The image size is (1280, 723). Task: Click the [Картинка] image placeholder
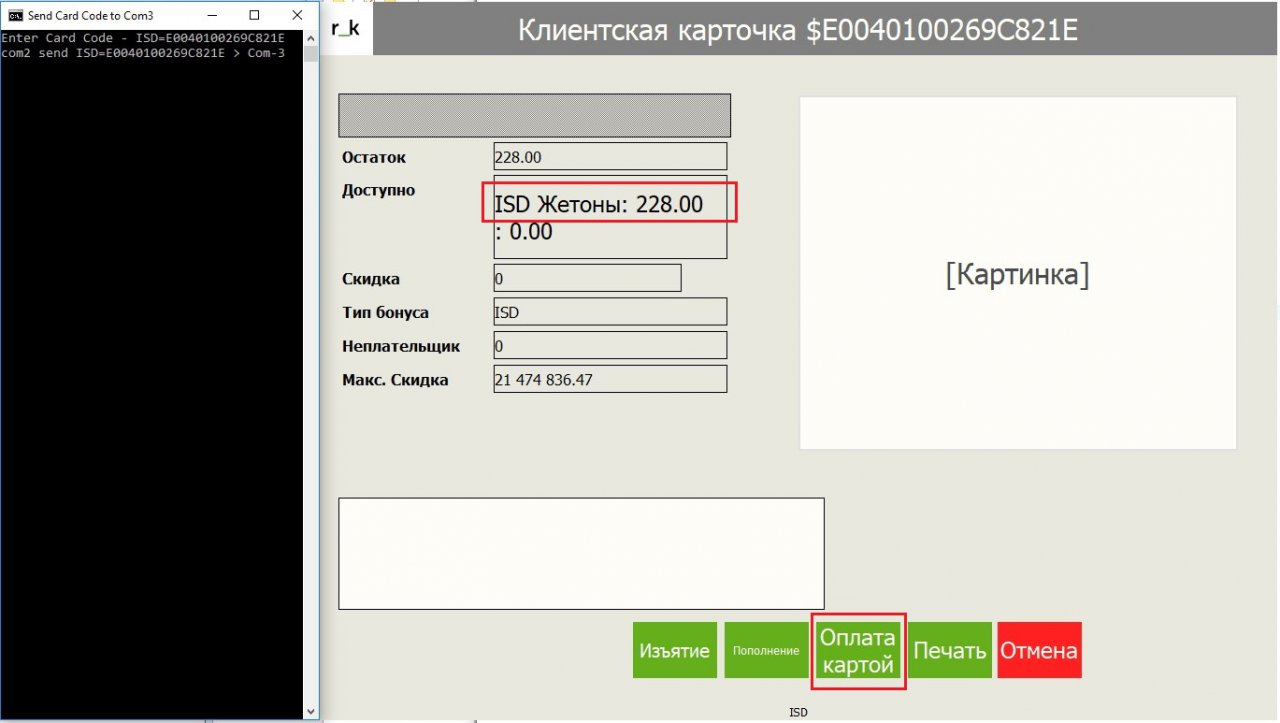(x=1017, y=274)
